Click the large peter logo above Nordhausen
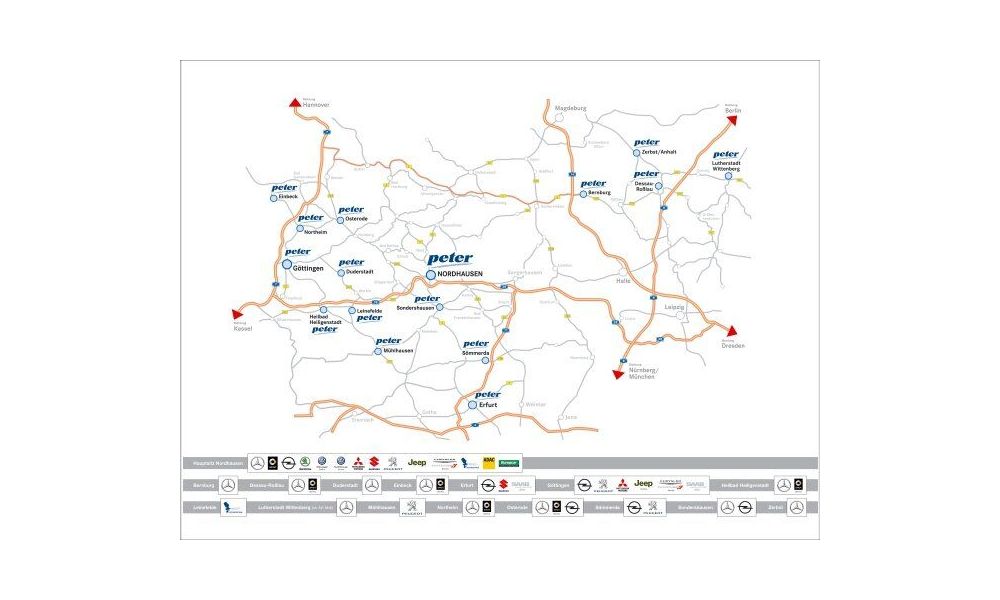1000x600 pixels. (x=449, y=259)
